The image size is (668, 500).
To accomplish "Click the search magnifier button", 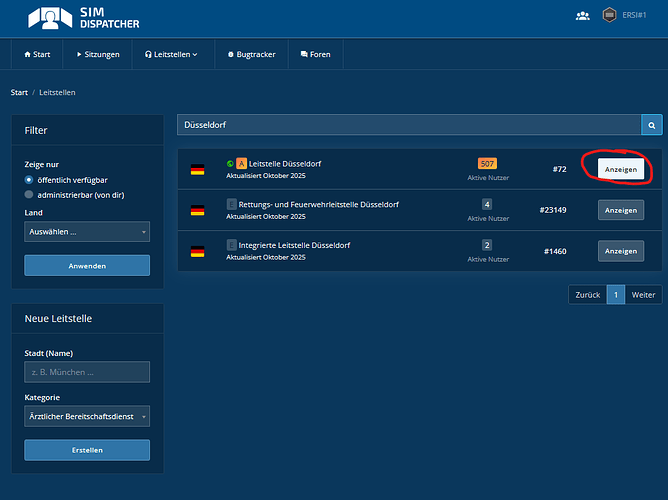I will click(x=651, y=125).
